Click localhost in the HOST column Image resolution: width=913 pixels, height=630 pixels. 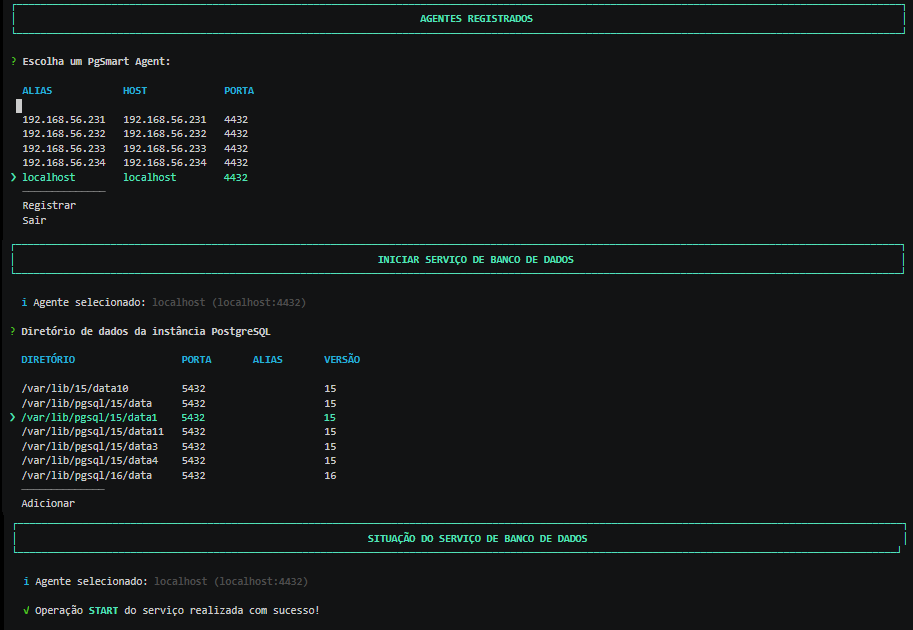[150, 177]
